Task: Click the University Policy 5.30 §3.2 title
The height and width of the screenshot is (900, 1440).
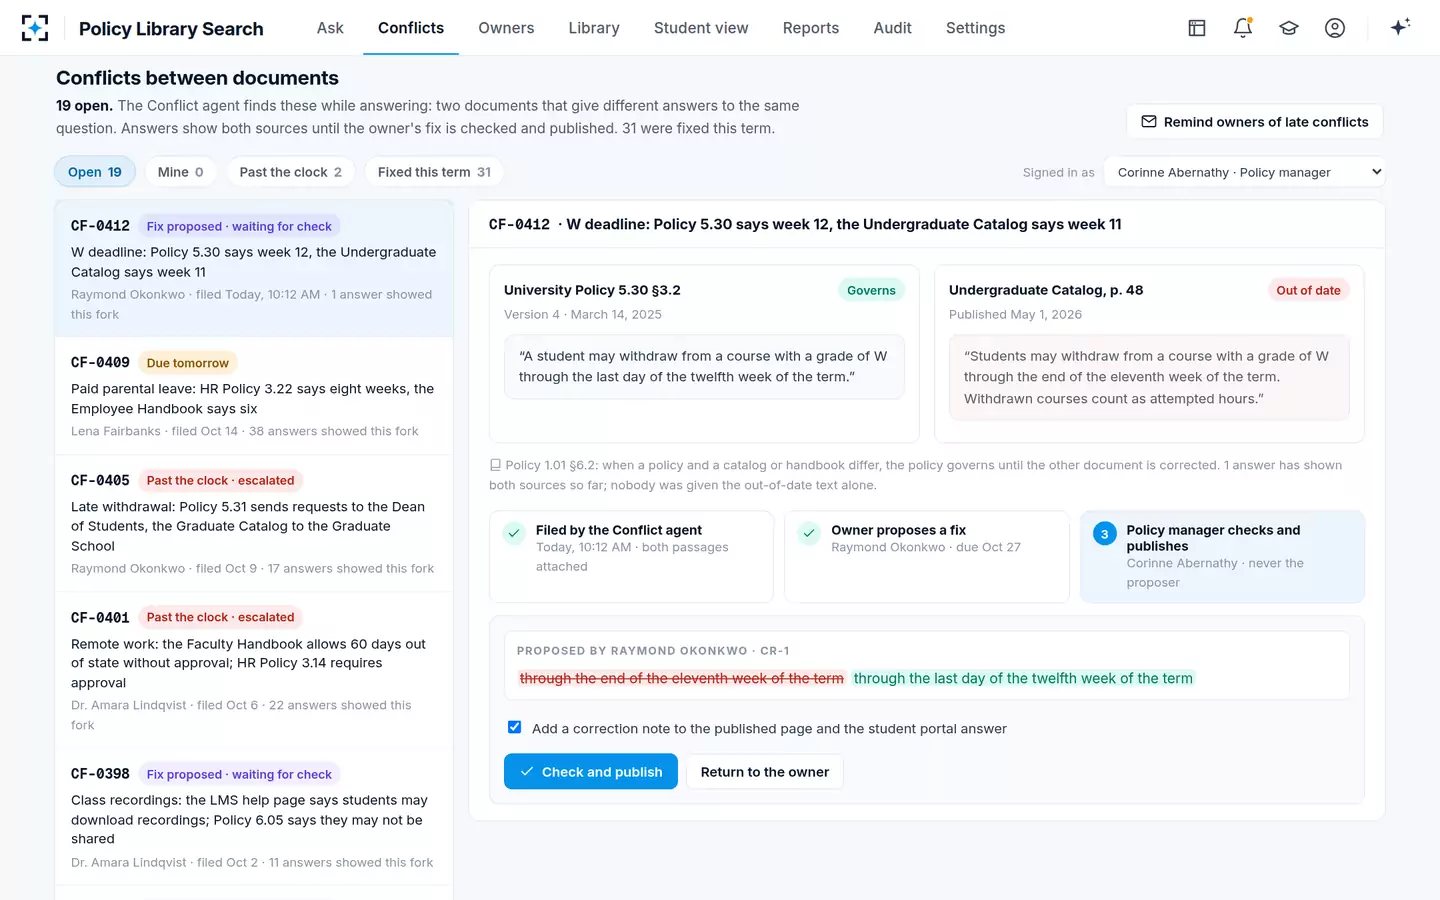Action: click(x=592, y=290)
